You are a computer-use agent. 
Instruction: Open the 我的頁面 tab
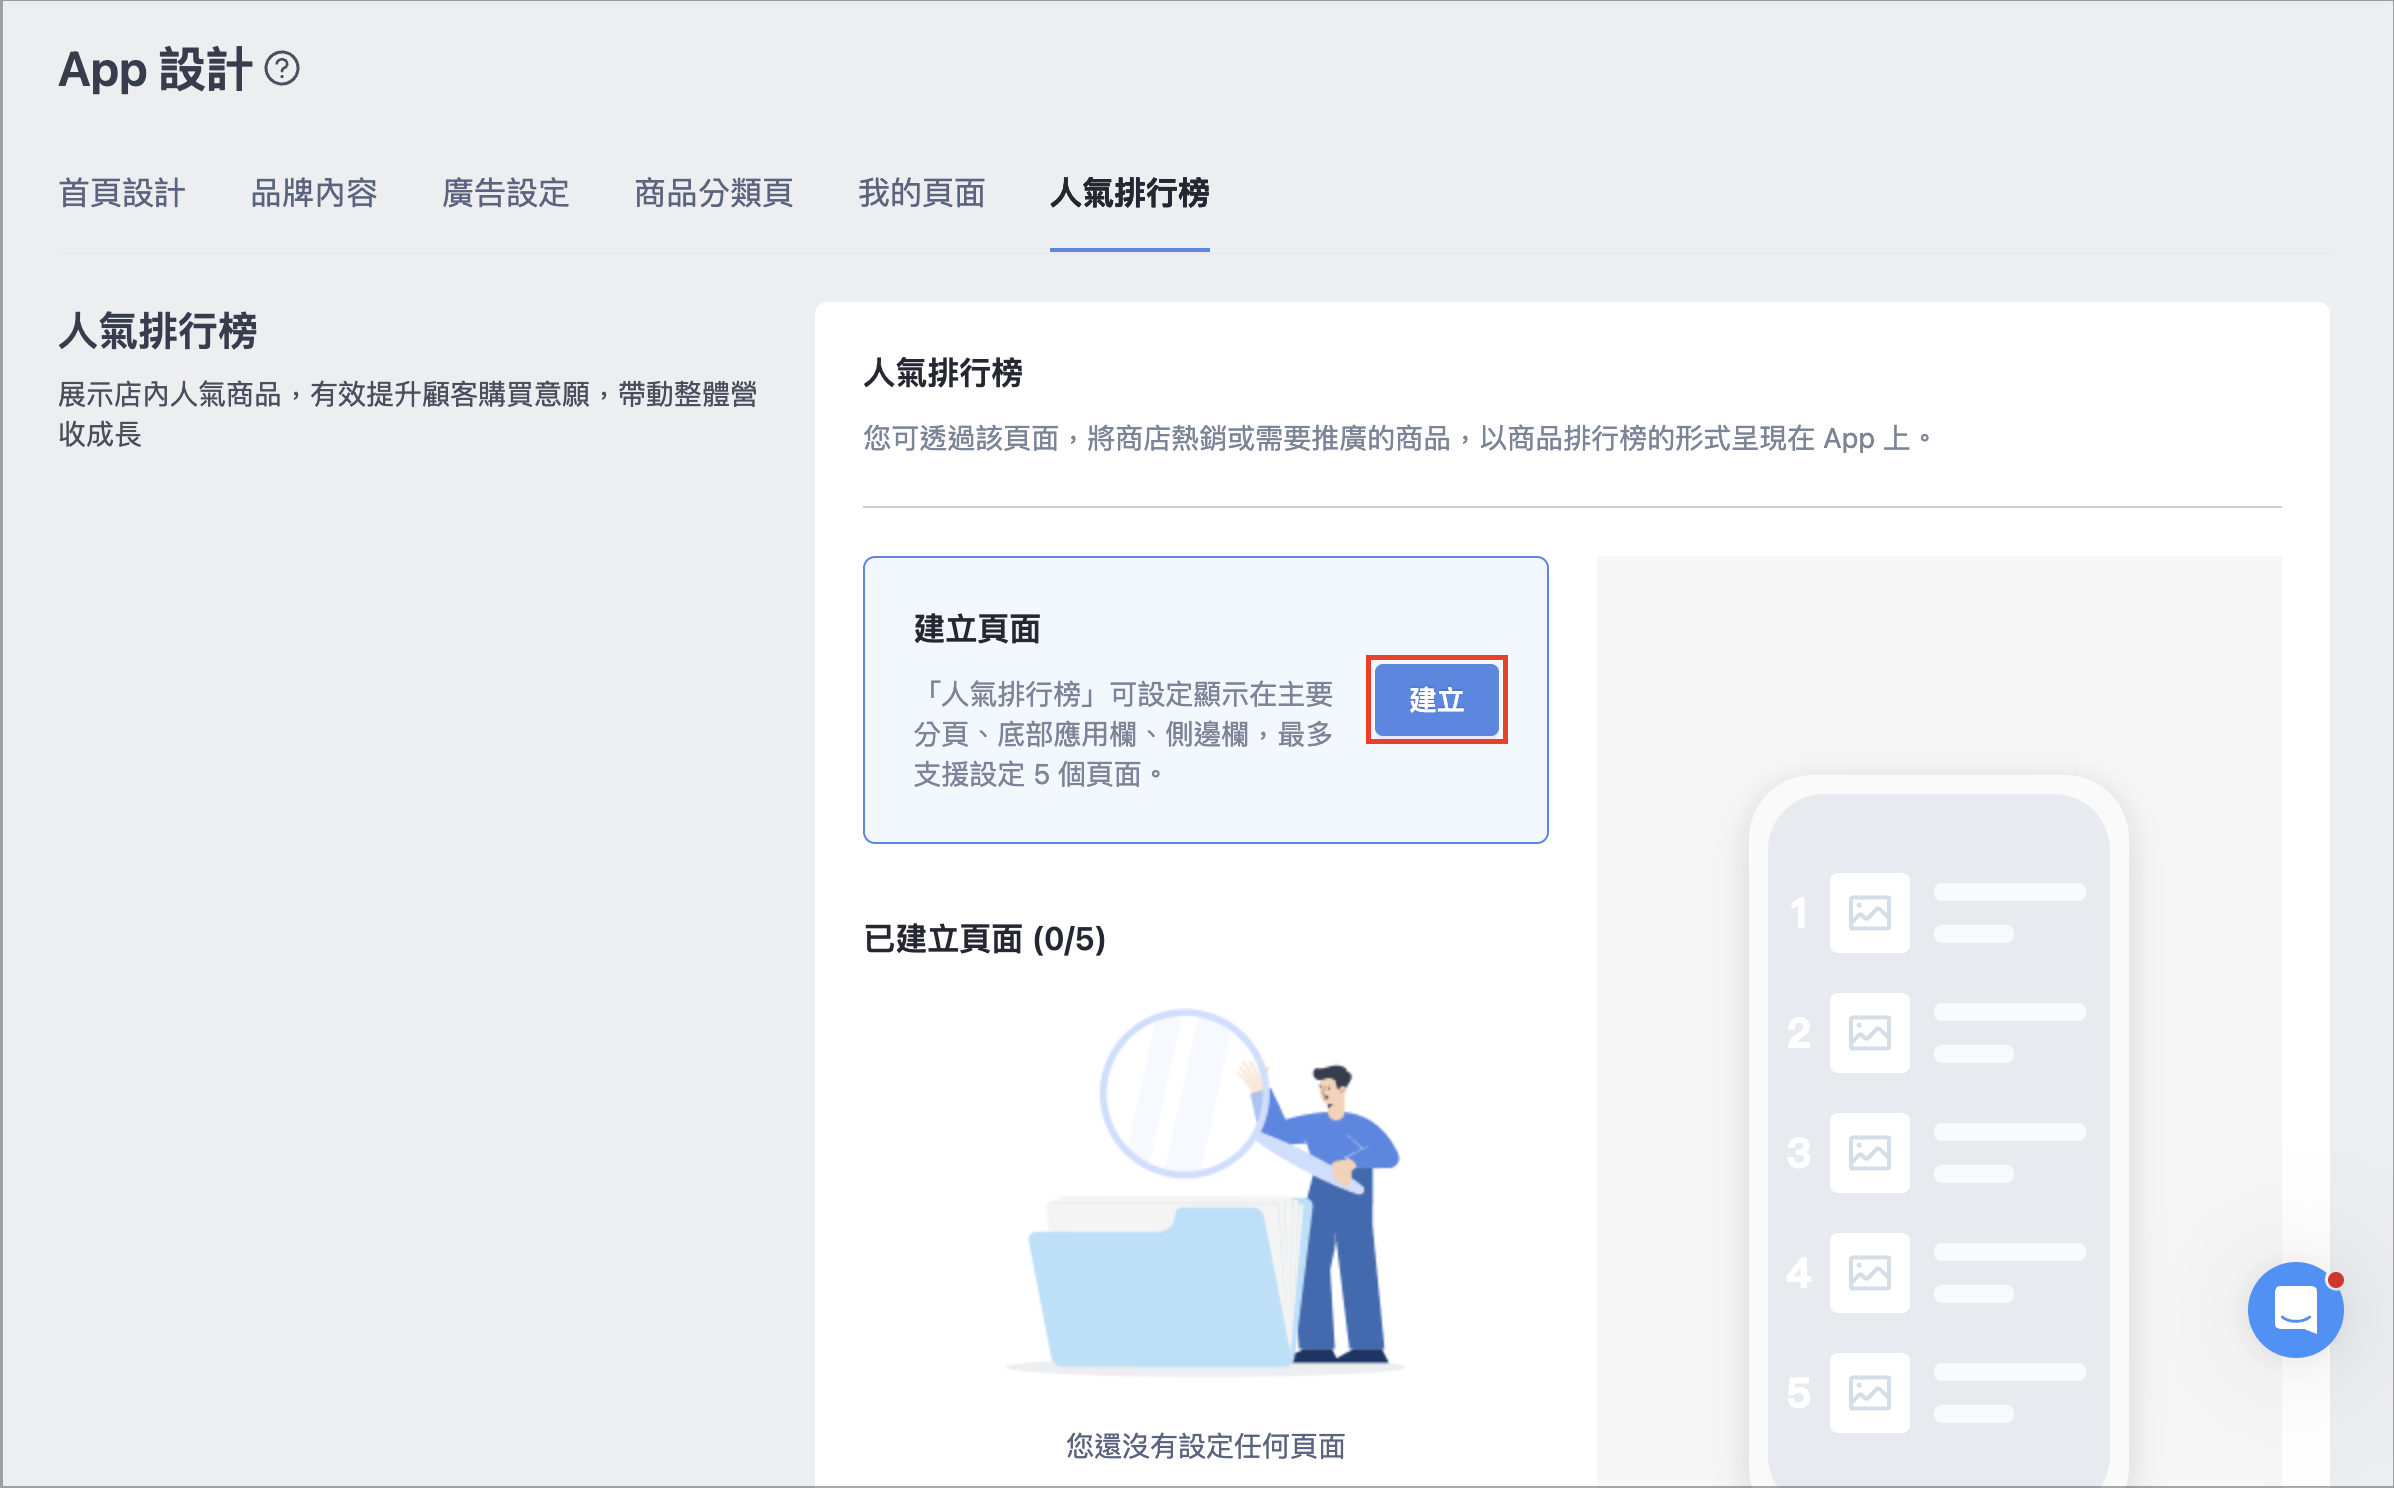(922, 193)
